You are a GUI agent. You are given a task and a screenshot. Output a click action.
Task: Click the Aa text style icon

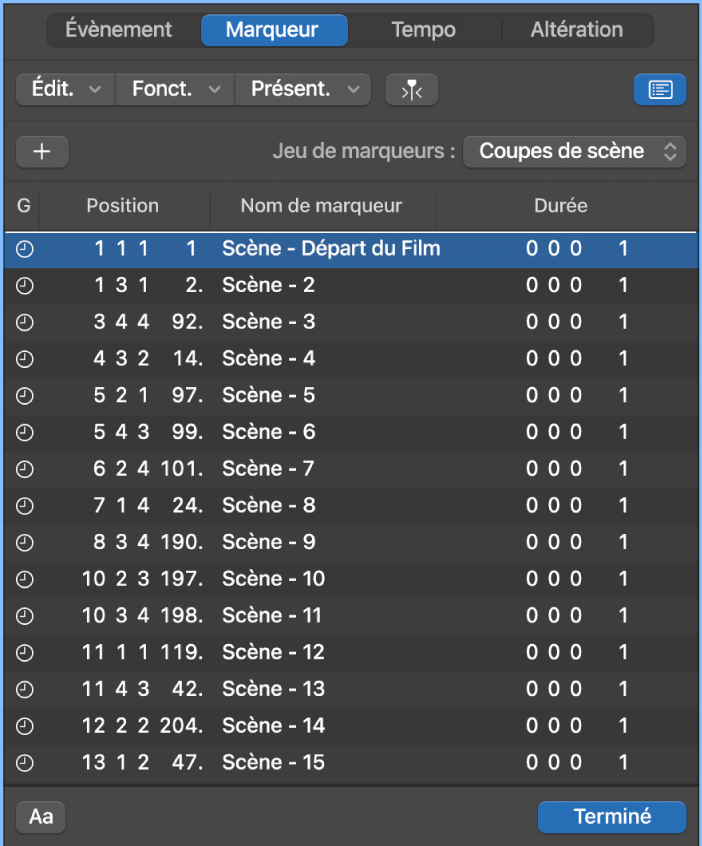tap(40, 816)
